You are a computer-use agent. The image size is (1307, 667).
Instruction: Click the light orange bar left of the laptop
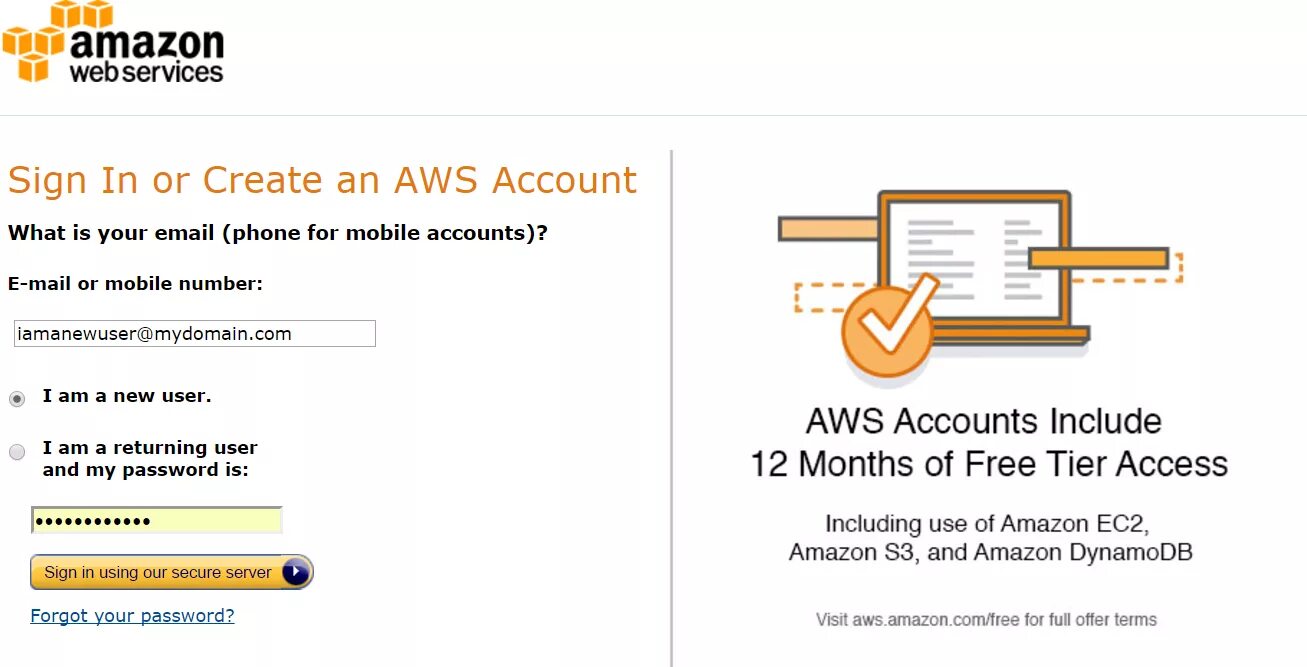click(827, 229)
